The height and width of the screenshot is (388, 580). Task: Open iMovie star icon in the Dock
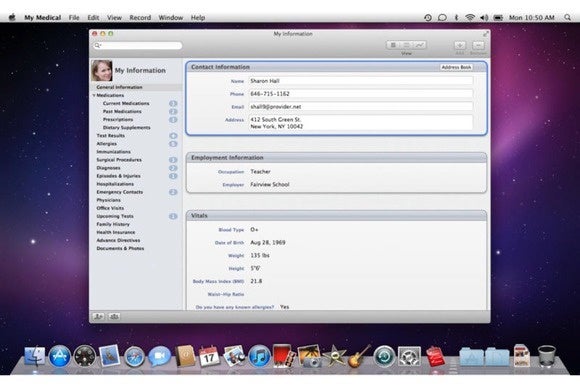coord(334,356)
